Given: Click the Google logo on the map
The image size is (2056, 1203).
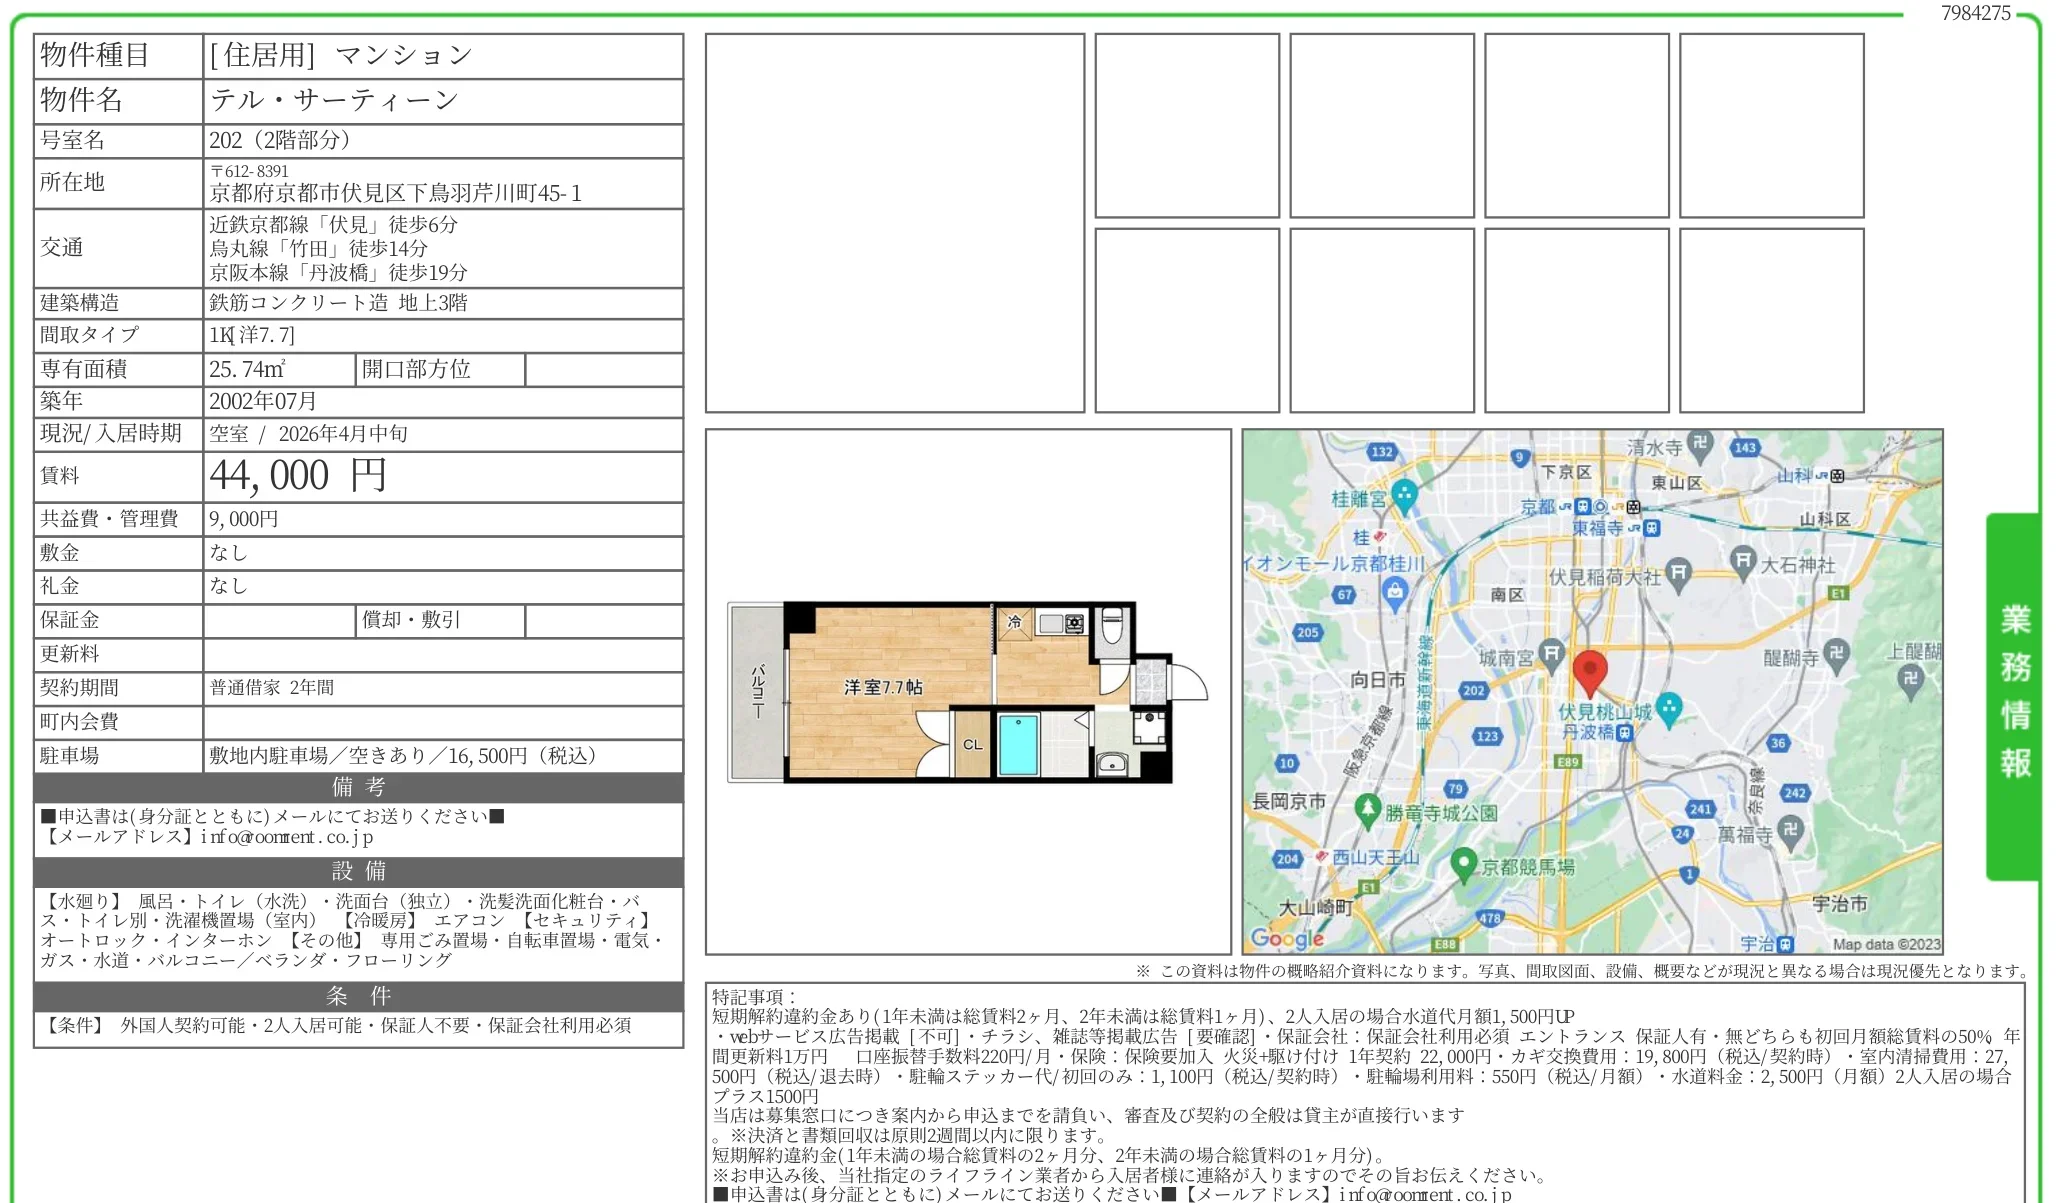Looking at the screenshot, I should point(1287,938).
